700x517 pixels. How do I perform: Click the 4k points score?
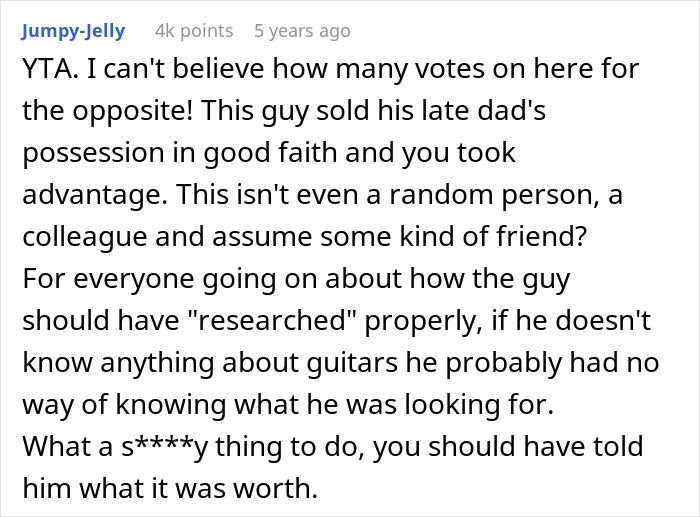pos(193,31)
